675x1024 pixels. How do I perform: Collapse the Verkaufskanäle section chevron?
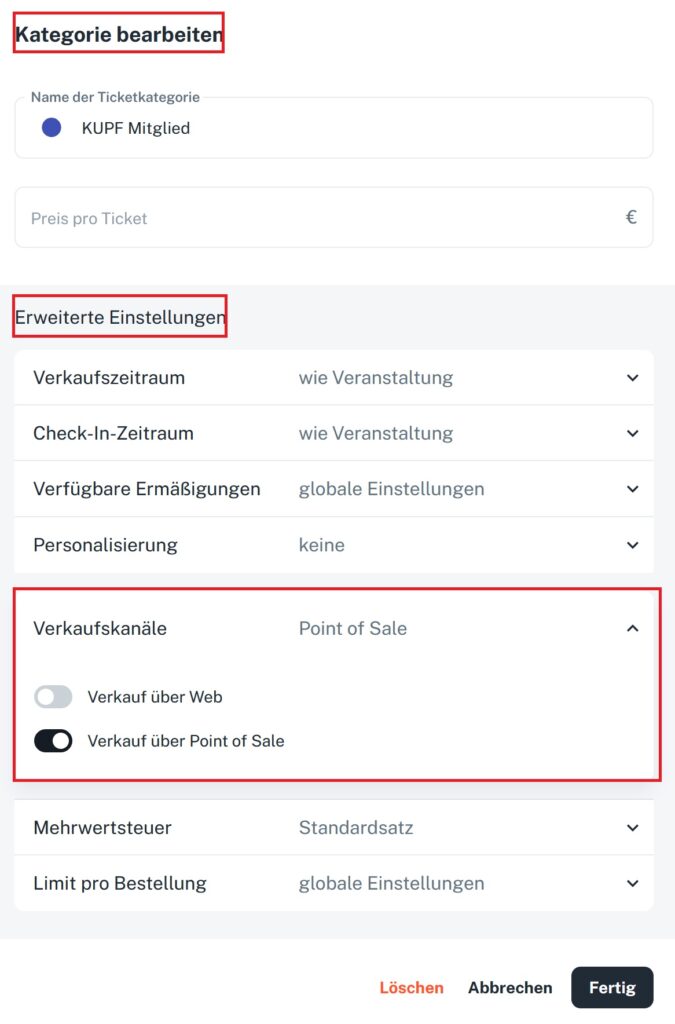point(633,628)
